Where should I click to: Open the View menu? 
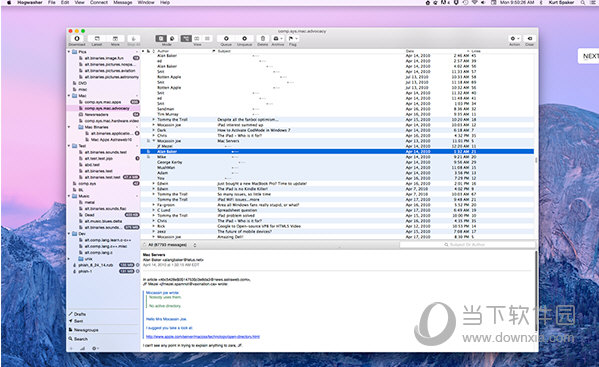pyautogui.click(x=79, y=2)
